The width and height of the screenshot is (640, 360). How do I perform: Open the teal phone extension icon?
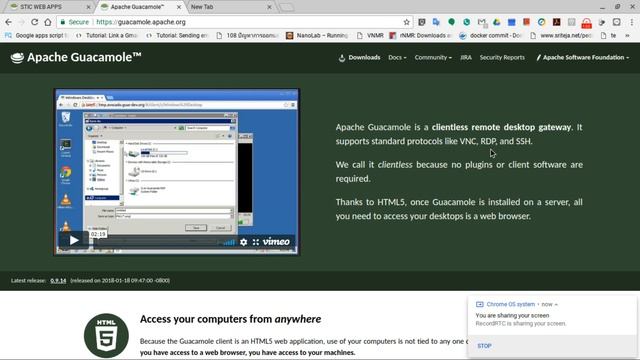467,22
